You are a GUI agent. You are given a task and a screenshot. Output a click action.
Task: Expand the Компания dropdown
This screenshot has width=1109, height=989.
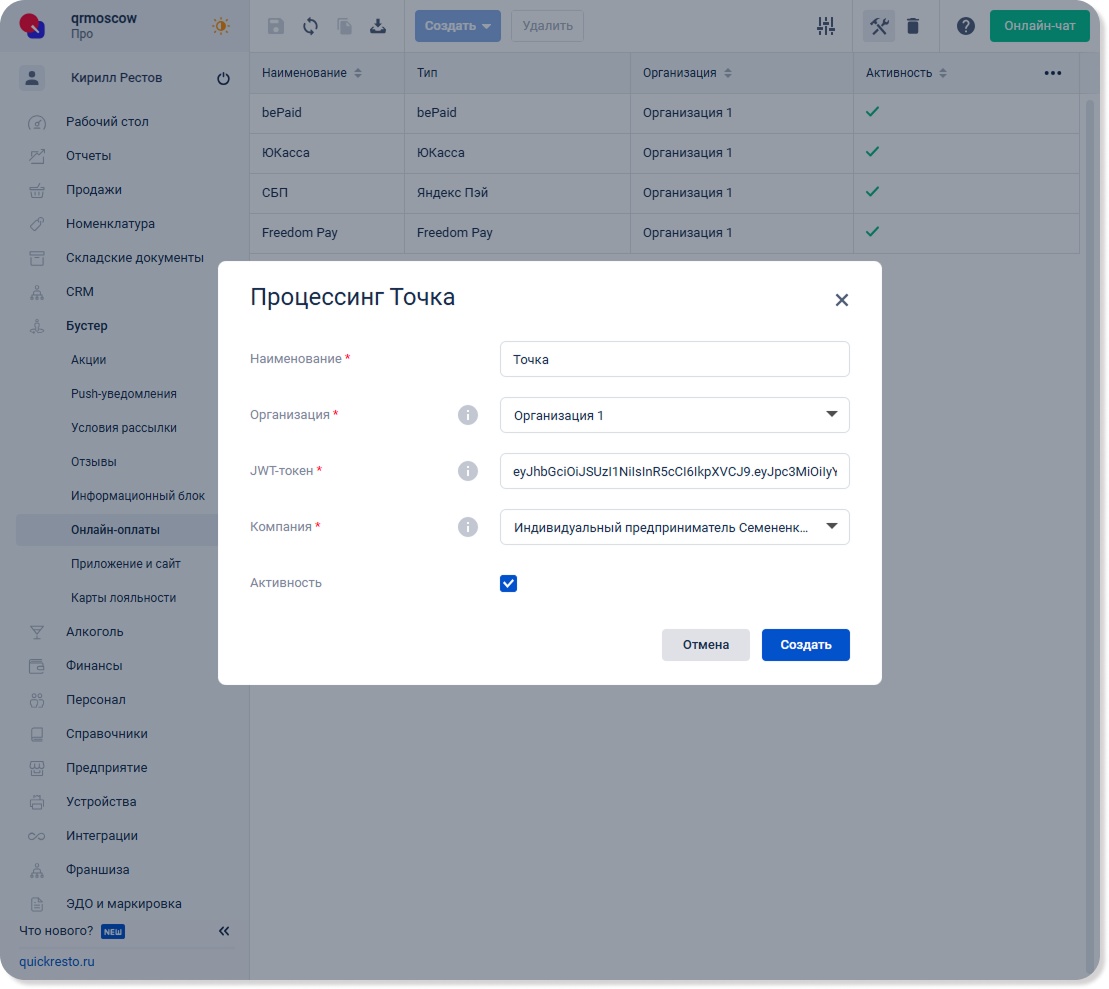(x=674, y=527)
